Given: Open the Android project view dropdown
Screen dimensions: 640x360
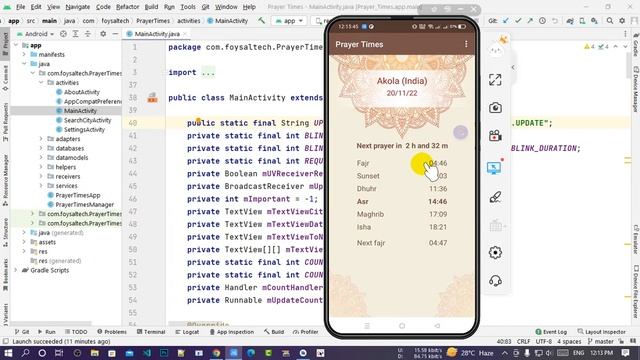Looking at the screenshot, I should tap(36, 34).
